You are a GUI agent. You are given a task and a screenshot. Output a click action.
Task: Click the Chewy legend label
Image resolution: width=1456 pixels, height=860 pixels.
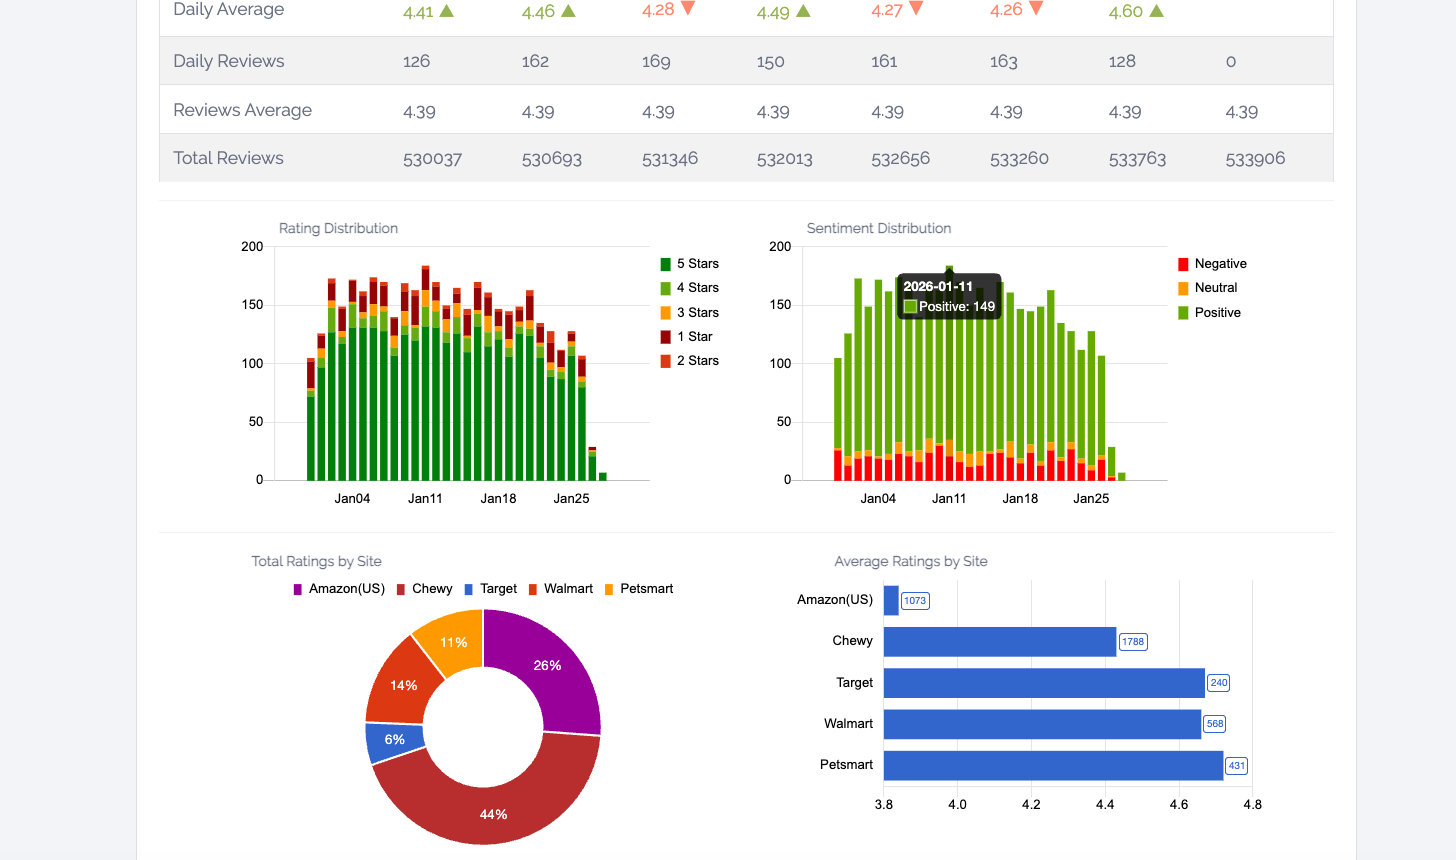tap(431, 589)
